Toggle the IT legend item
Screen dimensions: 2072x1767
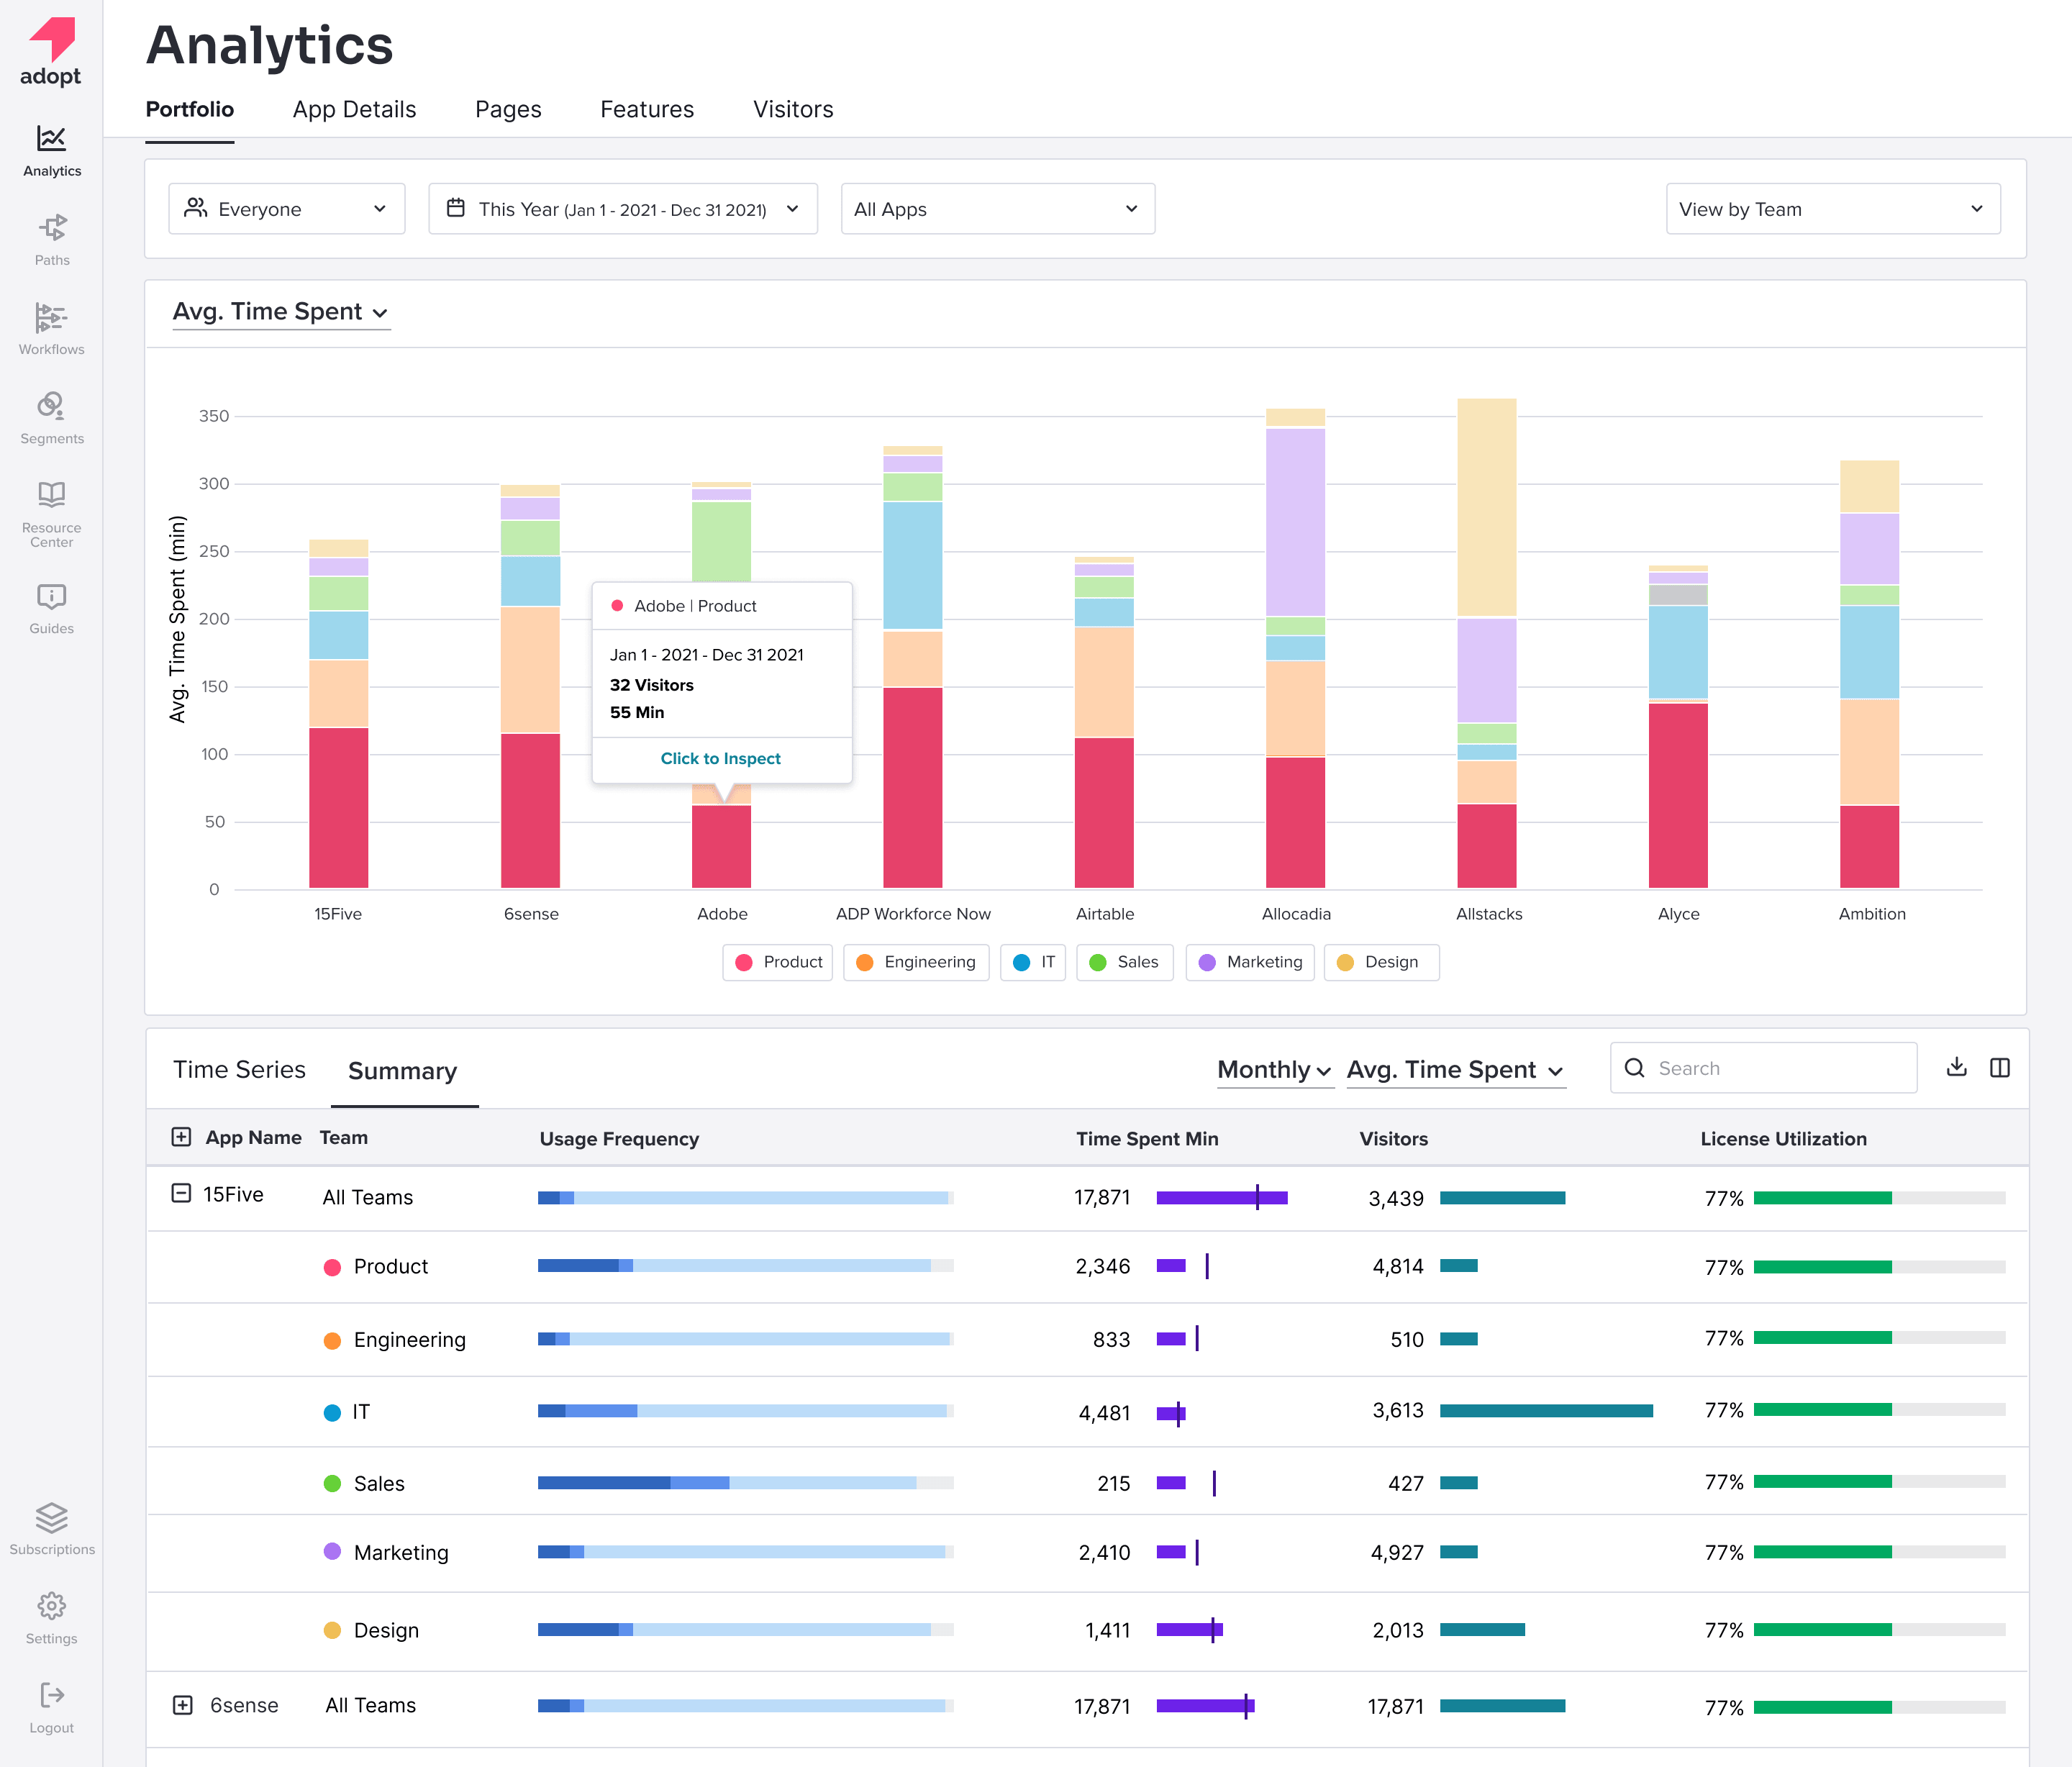pos(1033,962)
